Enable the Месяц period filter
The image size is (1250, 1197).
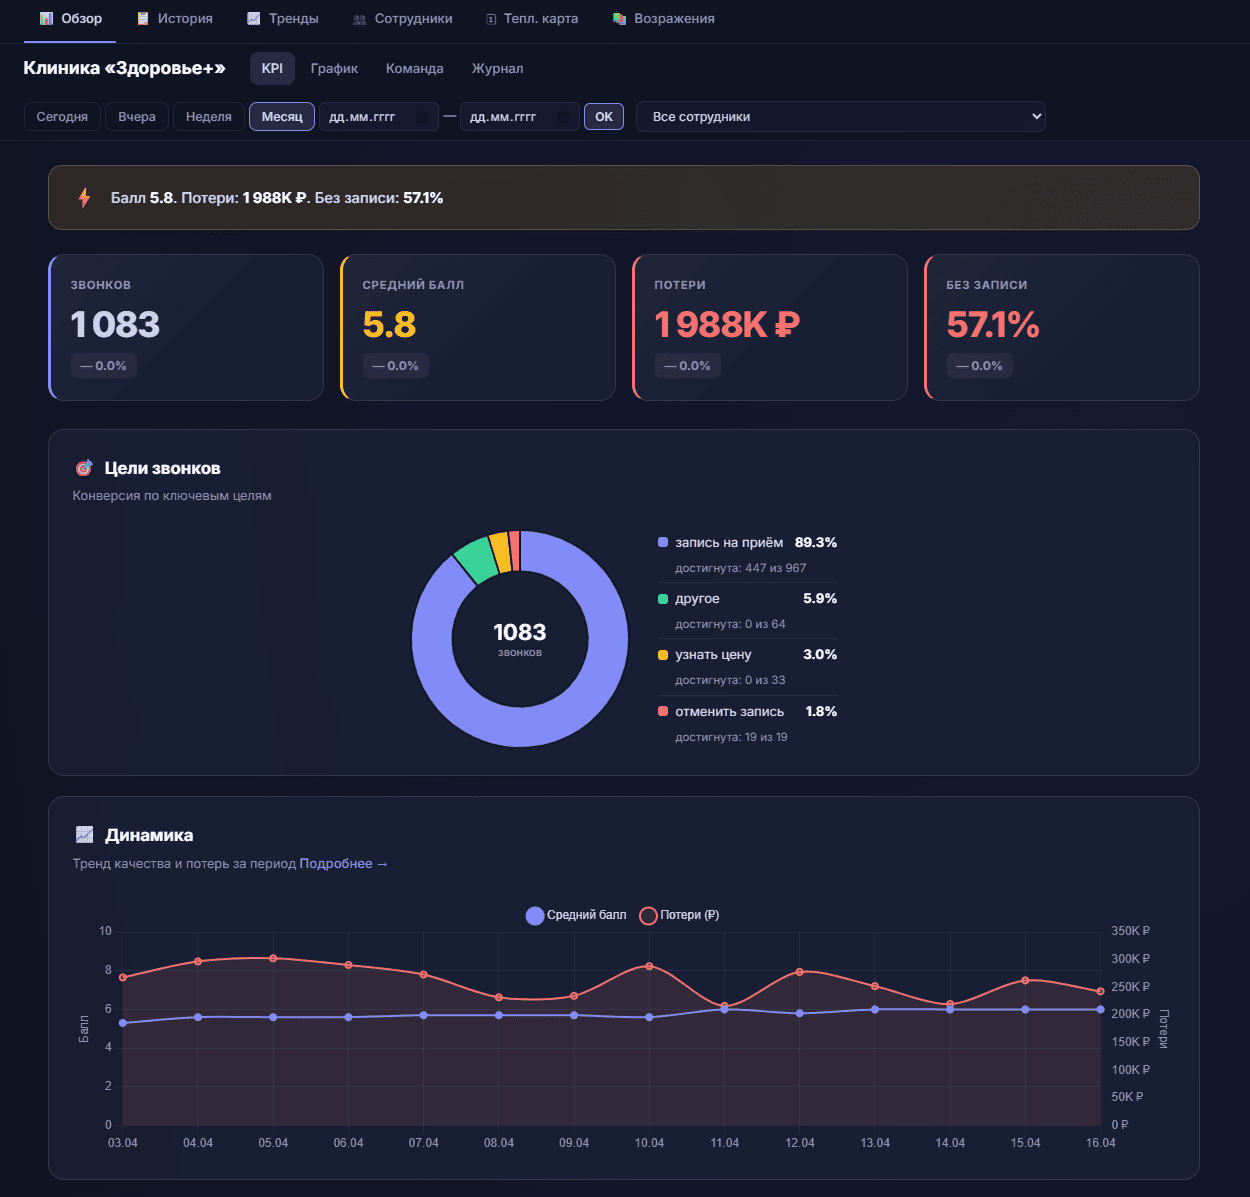click(x=281, y=116)
